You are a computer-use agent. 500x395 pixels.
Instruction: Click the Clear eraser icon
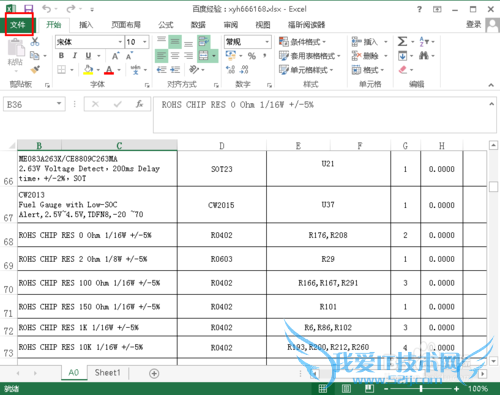(x=403, y=70)
